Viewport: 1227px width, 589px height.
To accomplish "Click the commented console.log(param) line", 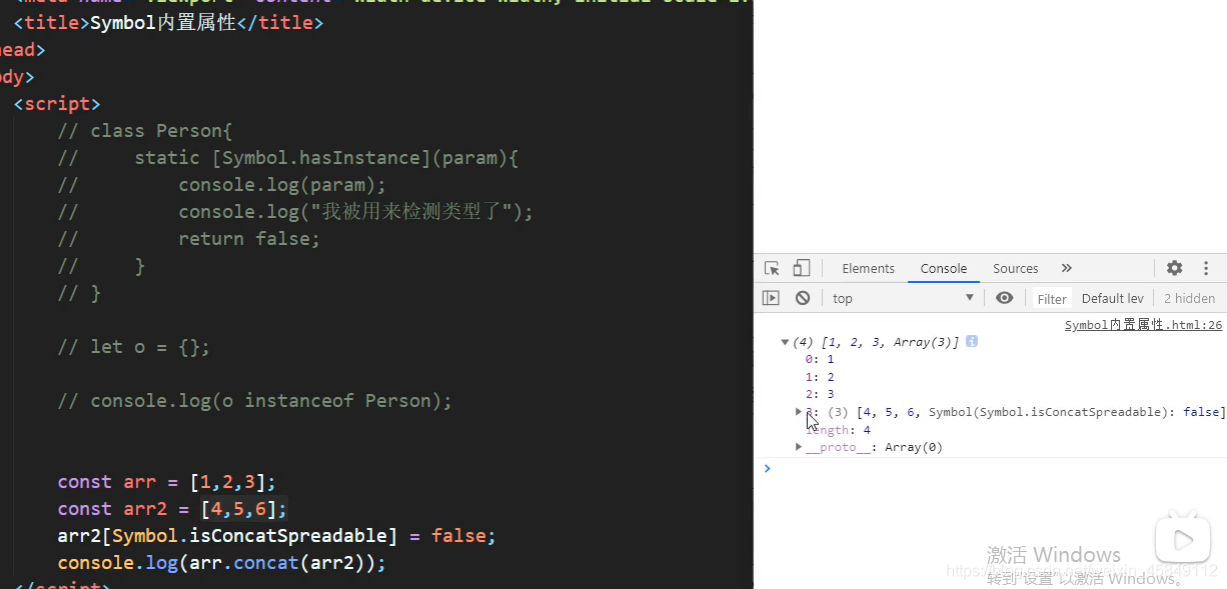I will click(x=221, y=185).
